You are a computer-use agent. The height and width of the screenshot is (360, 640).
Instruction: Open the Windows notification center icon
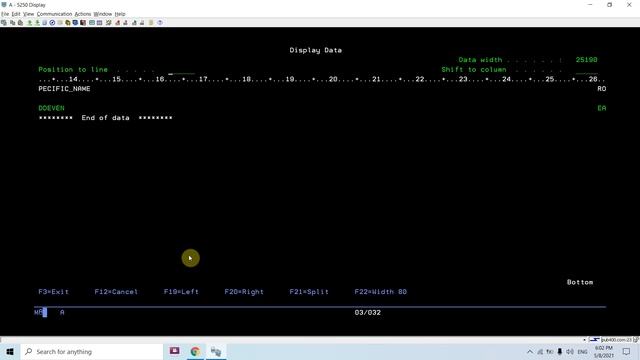[x=627, y=351]
